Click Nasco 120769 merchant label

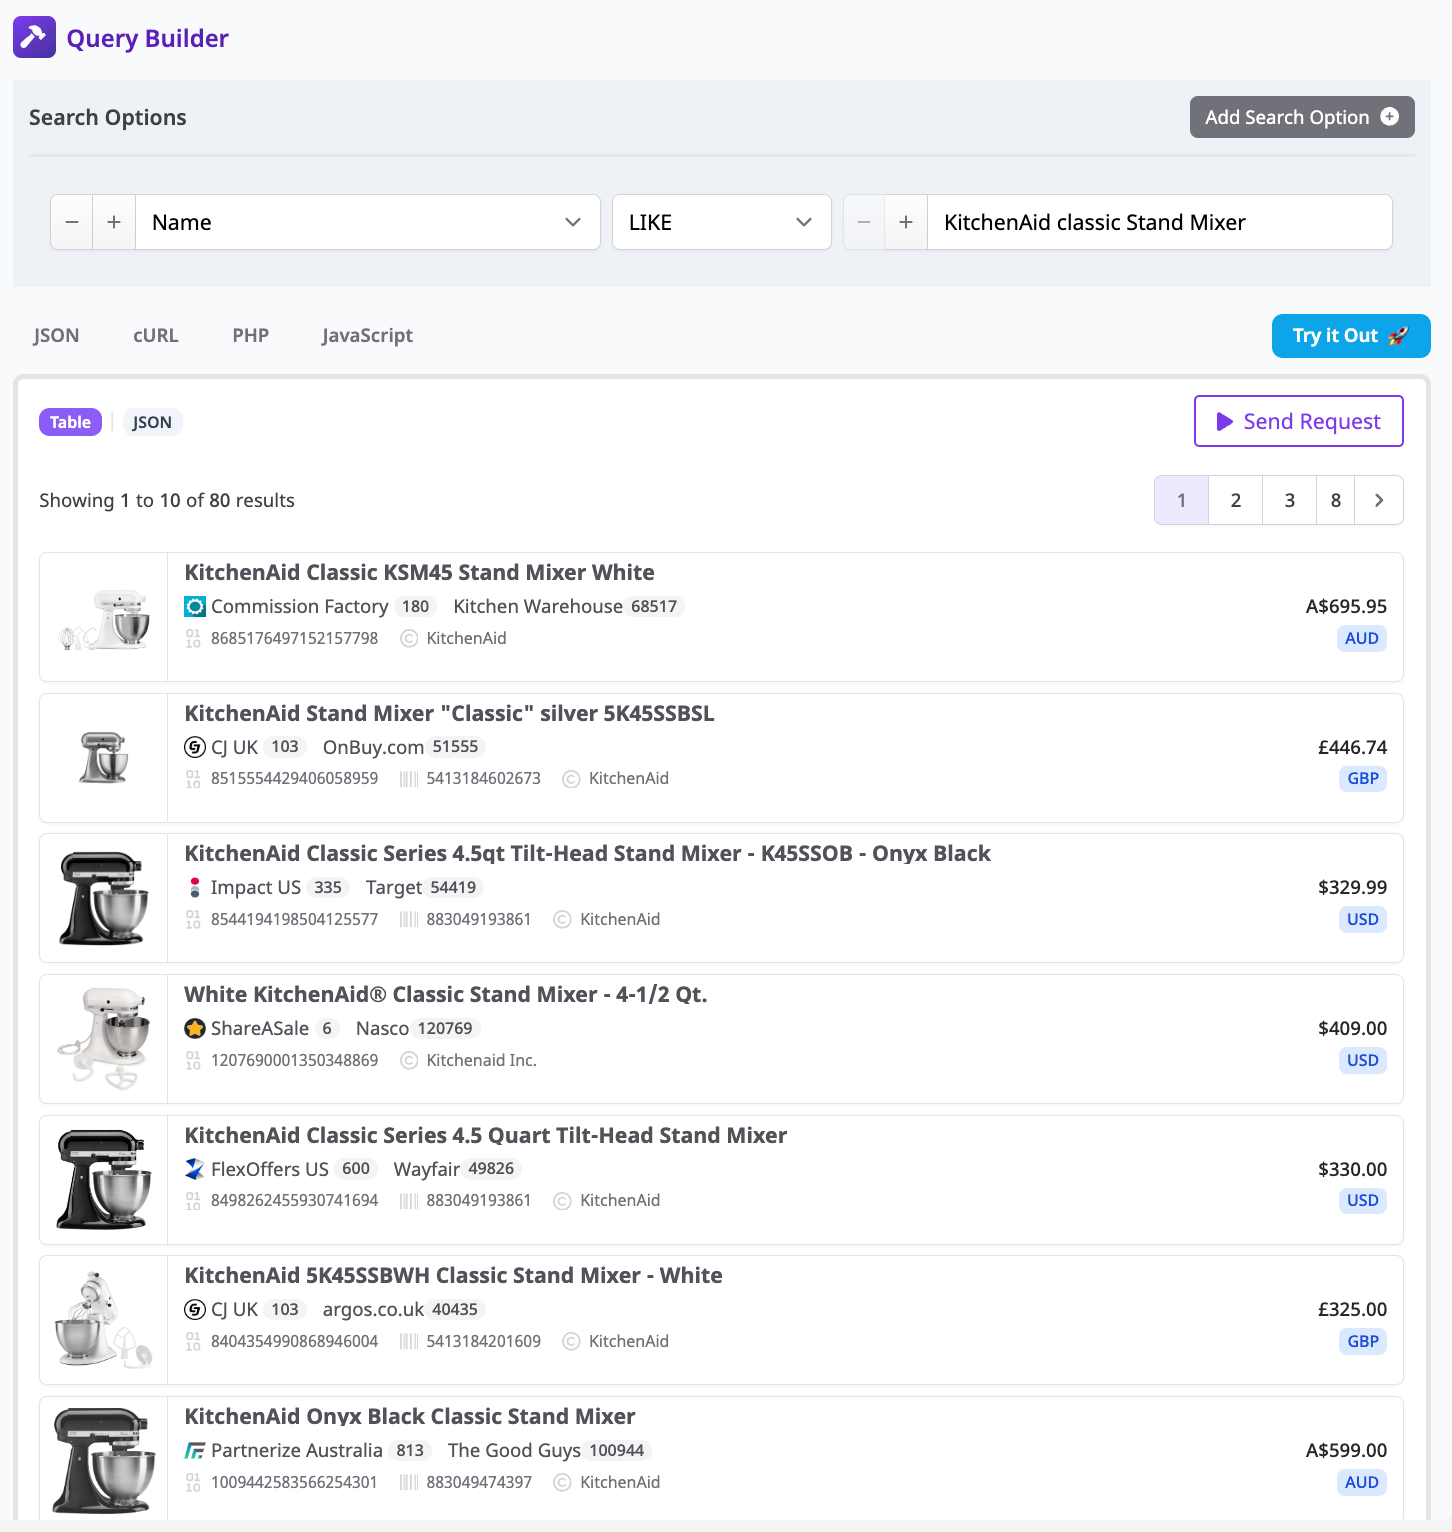pos(417,1028)
